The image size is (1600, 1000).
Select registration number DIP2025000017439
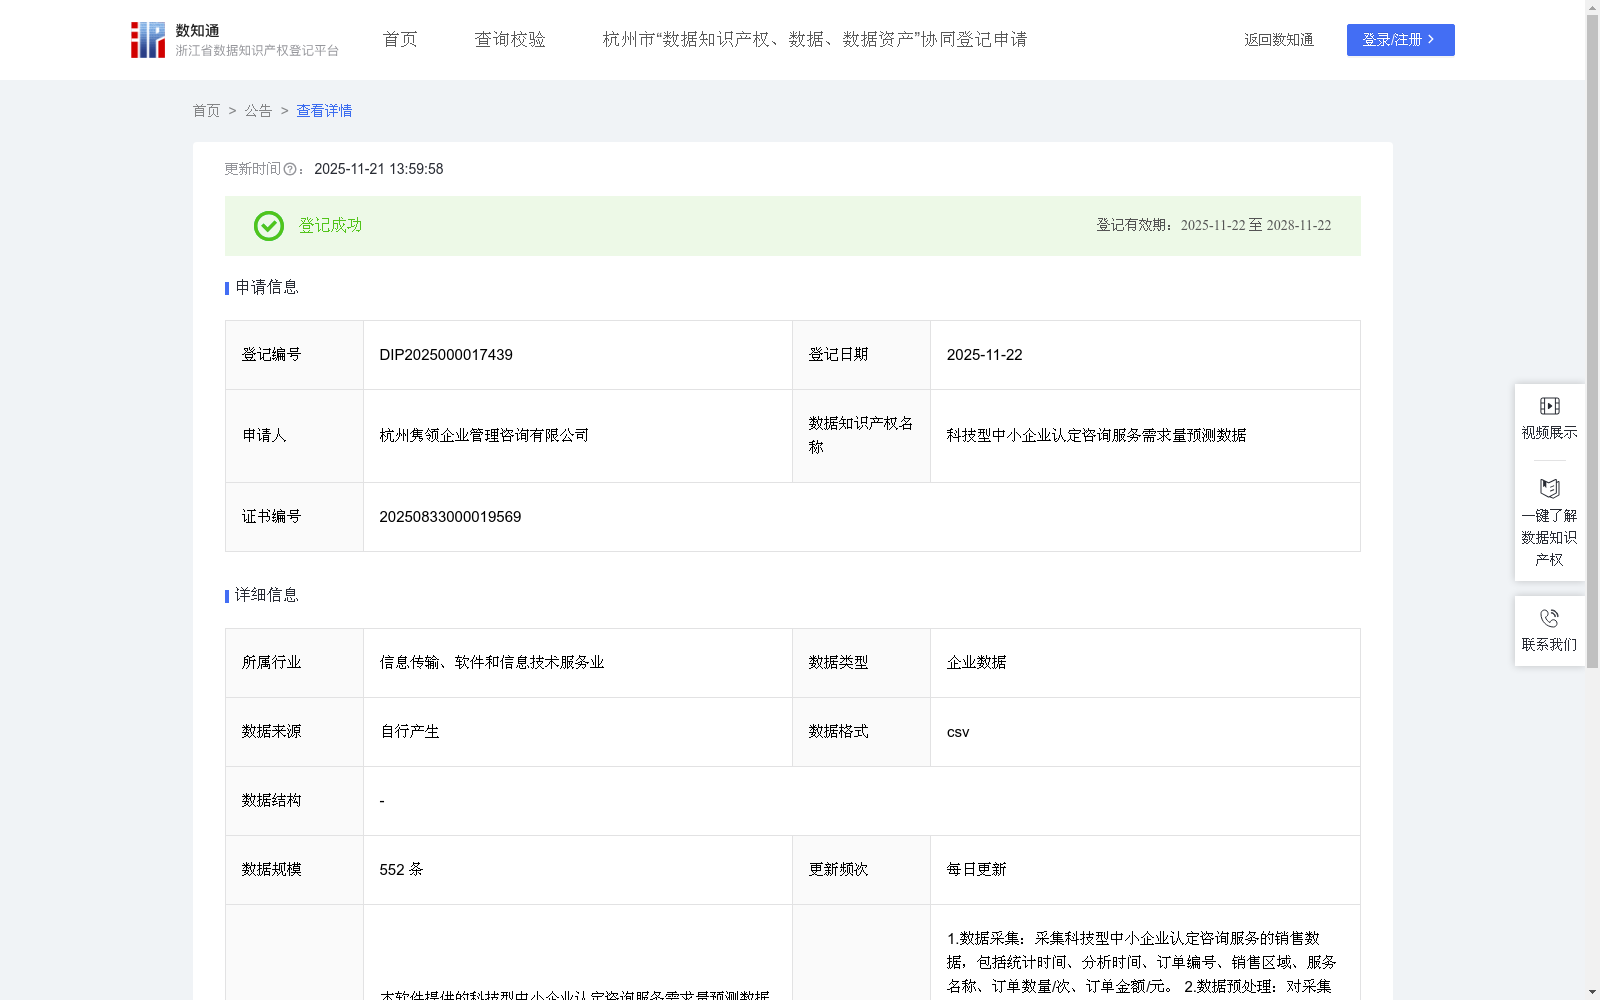(446, 355)
